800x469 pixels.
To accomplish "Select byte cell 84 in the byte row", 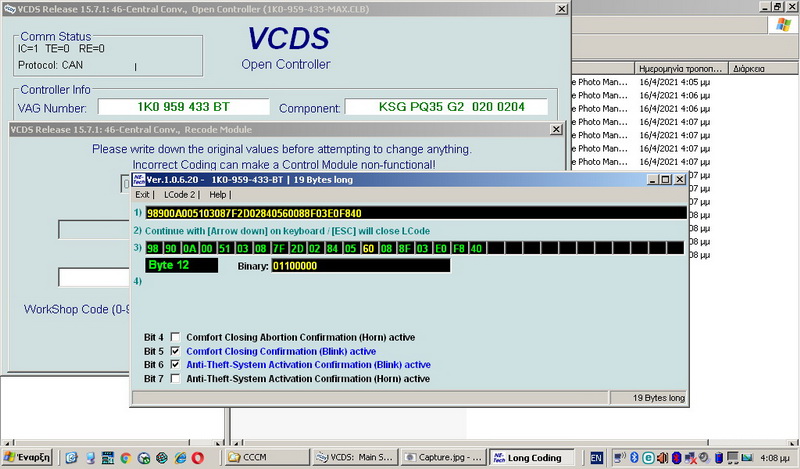I will click(x=332, y=249).
